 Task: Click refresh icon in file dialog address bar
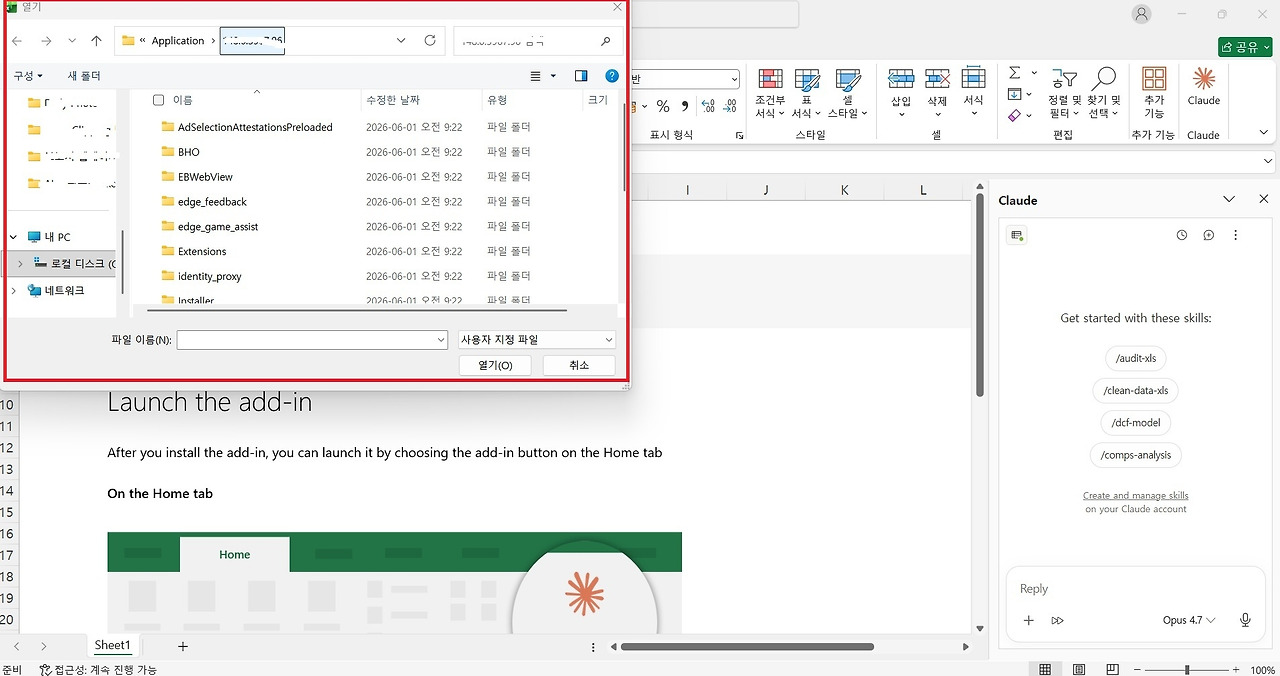(430, 41)
